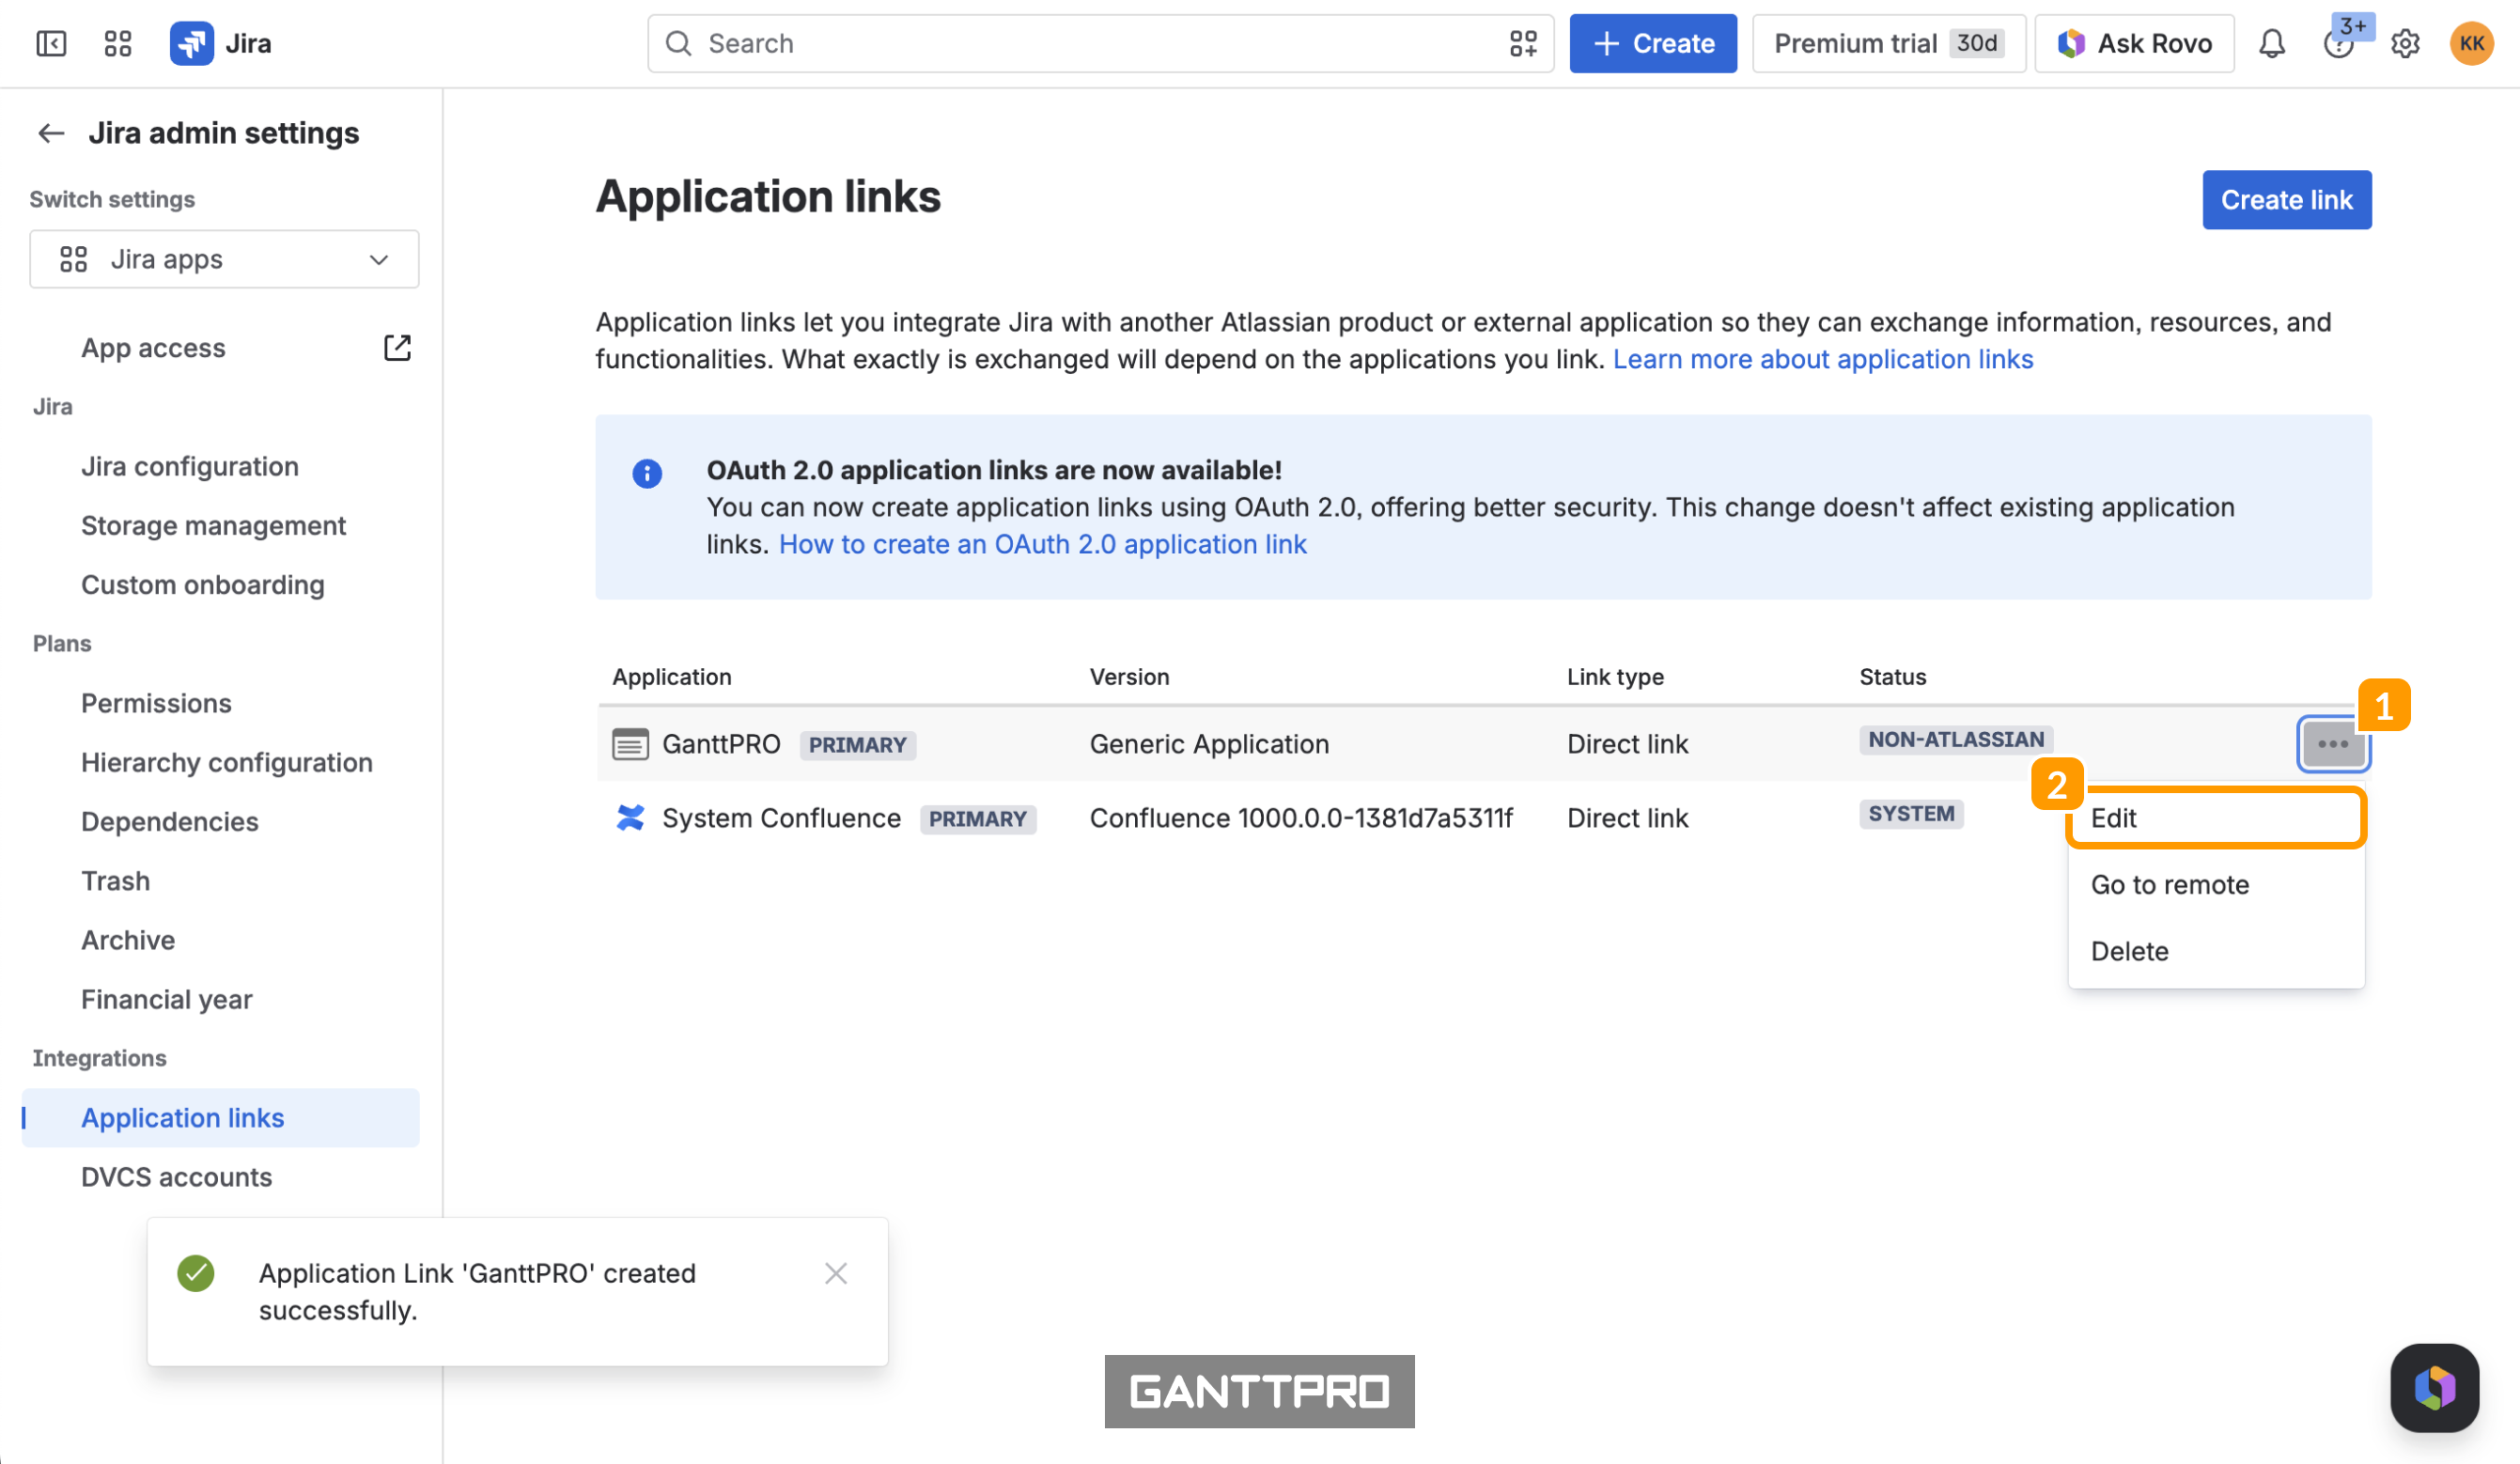Open How to create an OAuth 2.0 link
The image size is (2520, 1464).
click(1042, 544)
